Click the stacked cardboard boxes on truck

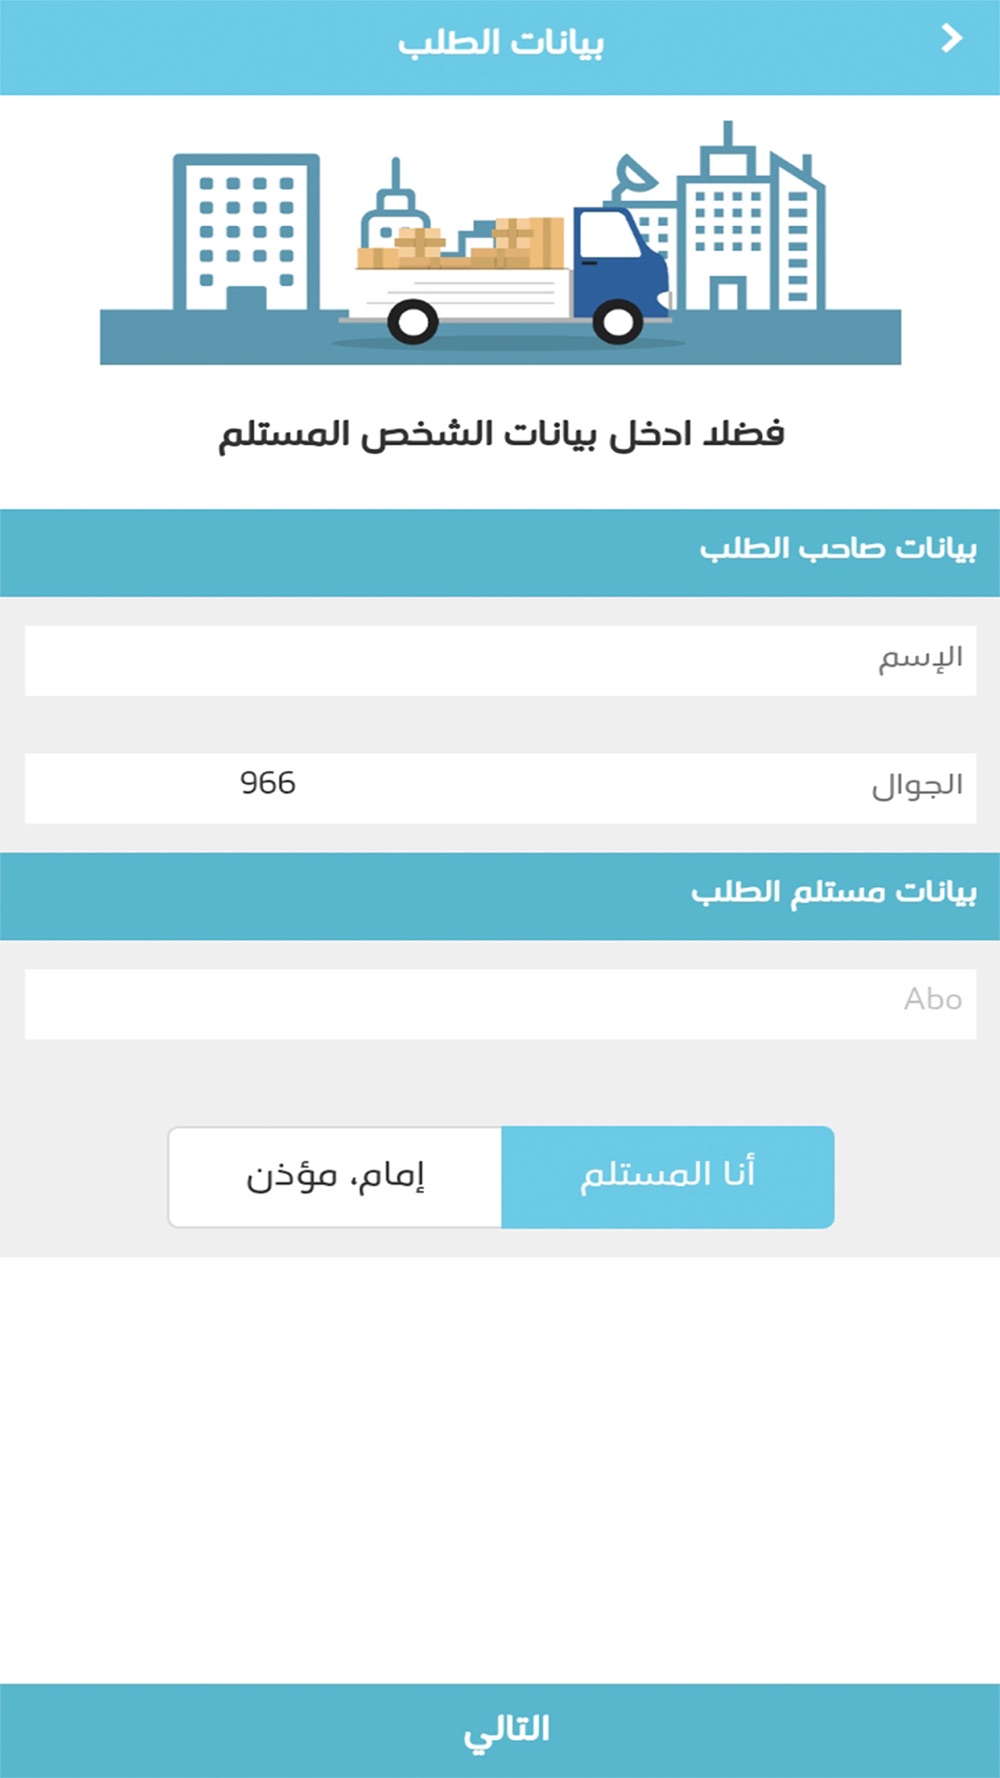pyautogui.click(x=460, y=243)
